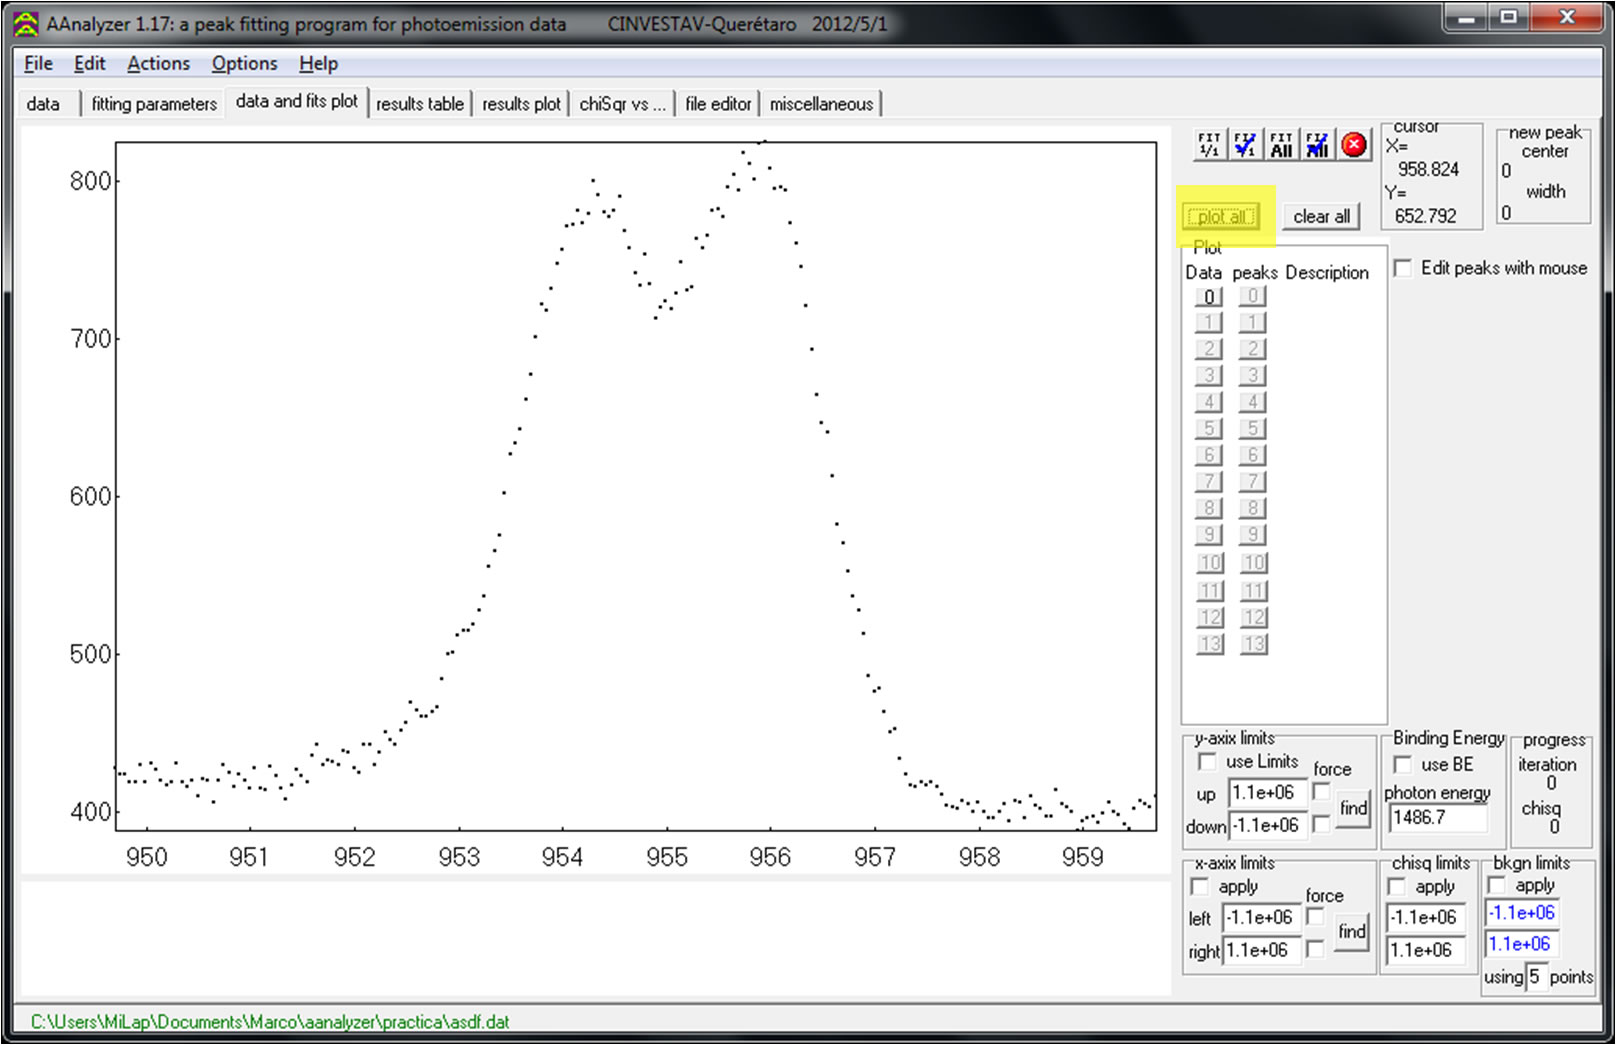This screenshot has height=1045, width=1616.
Task: Click the checked FIT All icon
Action: (x=1317, y=145)
